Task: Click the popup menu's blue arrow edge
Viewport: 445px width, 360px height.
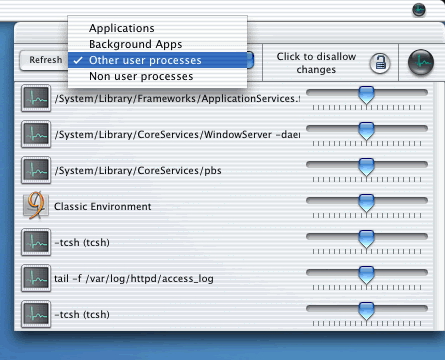Action: pos(250,60)
